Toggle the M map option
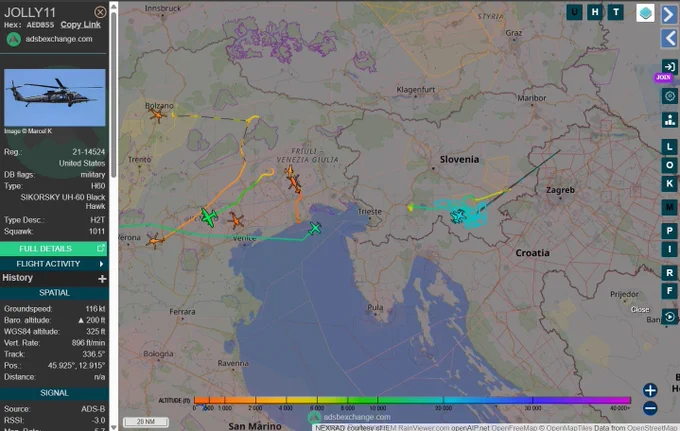The height and width of the screenshot is (431, 680). pos(670,208)
